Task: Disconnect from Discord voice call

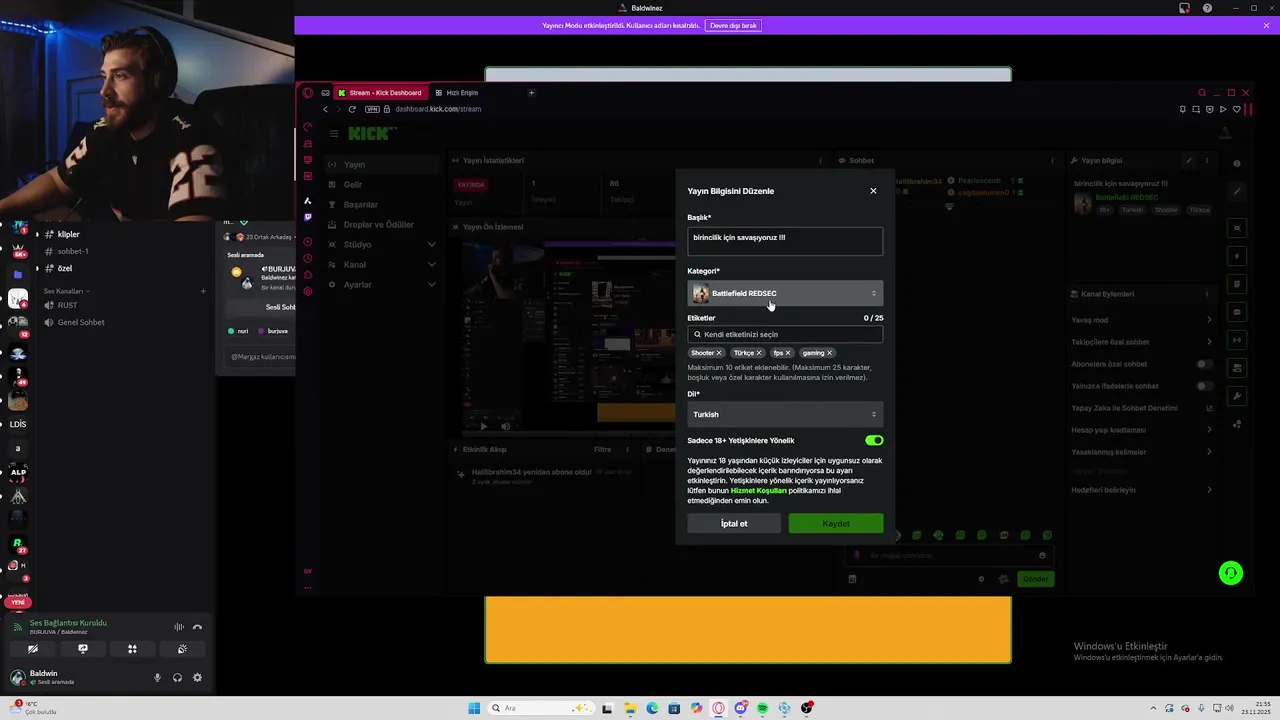Action: [197, 627]
